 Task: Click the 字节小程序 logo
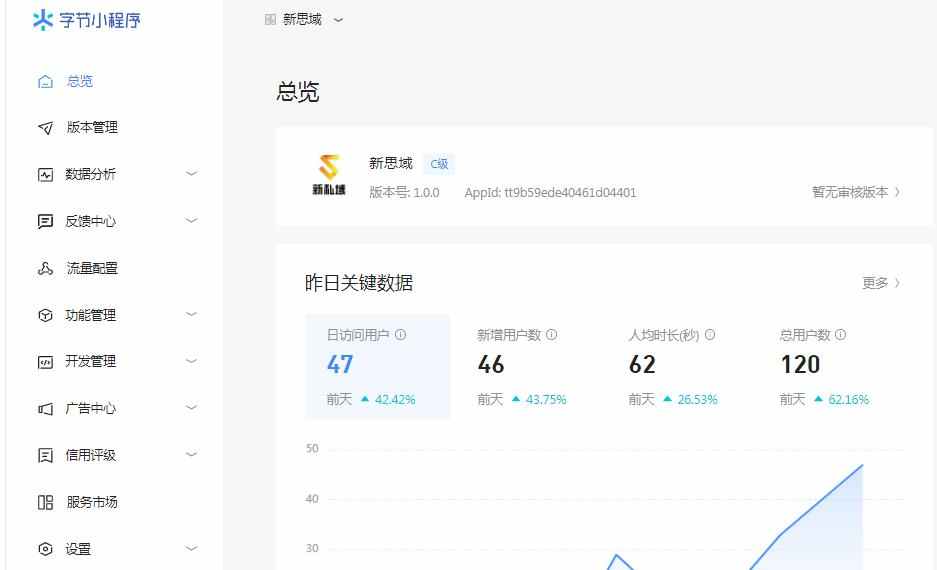(x=87, y=20)
